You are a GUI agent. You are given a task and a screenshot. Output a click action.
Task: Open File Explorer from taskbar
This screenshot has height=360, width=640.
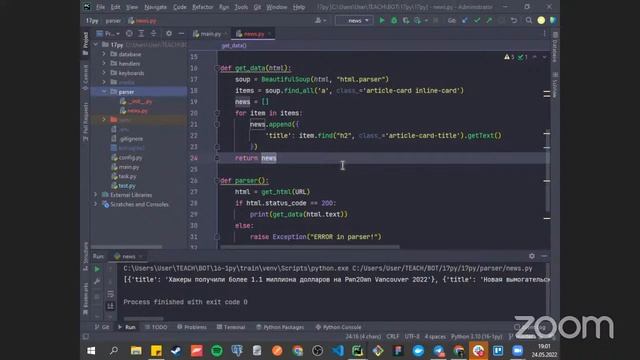[136, 351]
